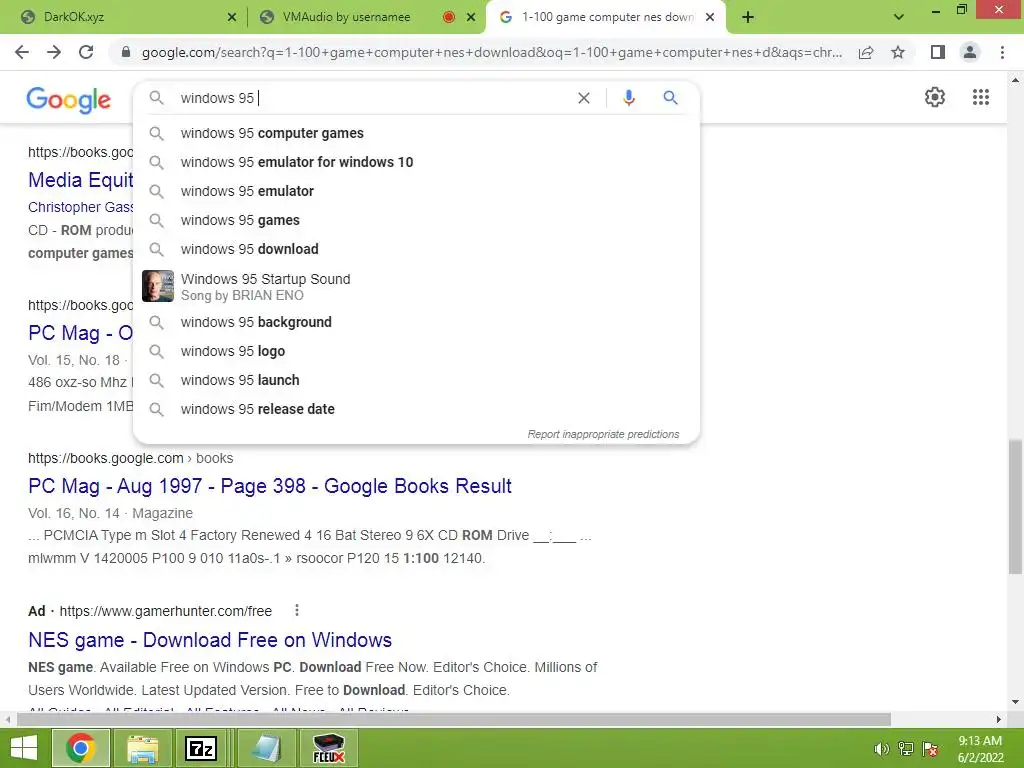Click in the Google search input field
The image size is (1024, 768).
pyautogui.click(x=372, y=98)
